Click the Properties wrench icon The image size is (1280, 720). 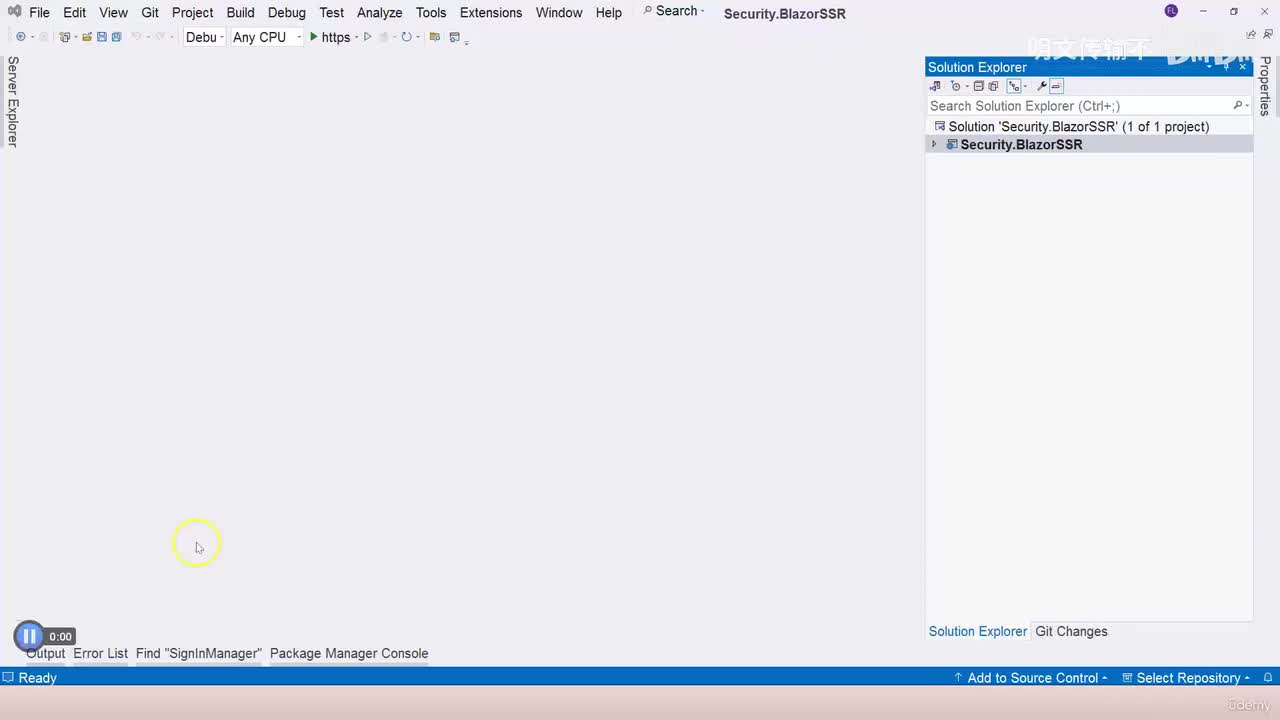click(1041, 86)
